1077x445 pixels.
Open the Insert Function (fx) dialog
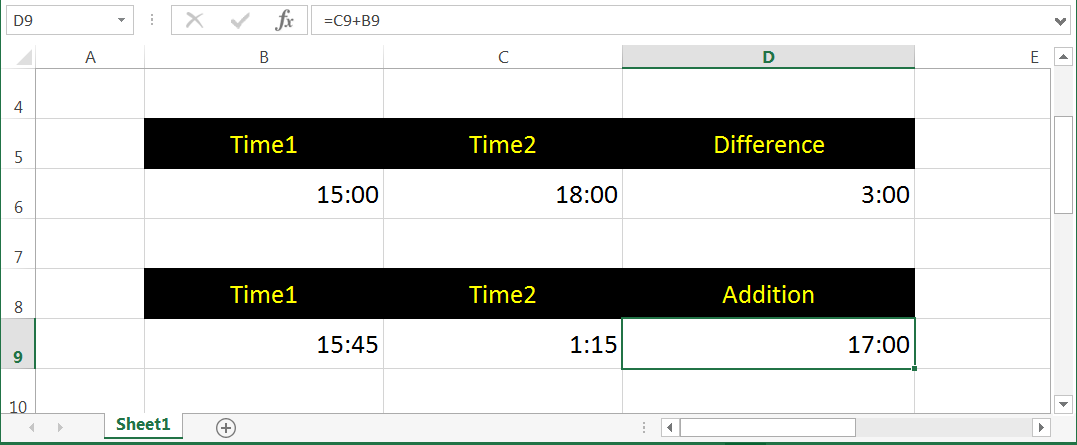click(285, 20)
